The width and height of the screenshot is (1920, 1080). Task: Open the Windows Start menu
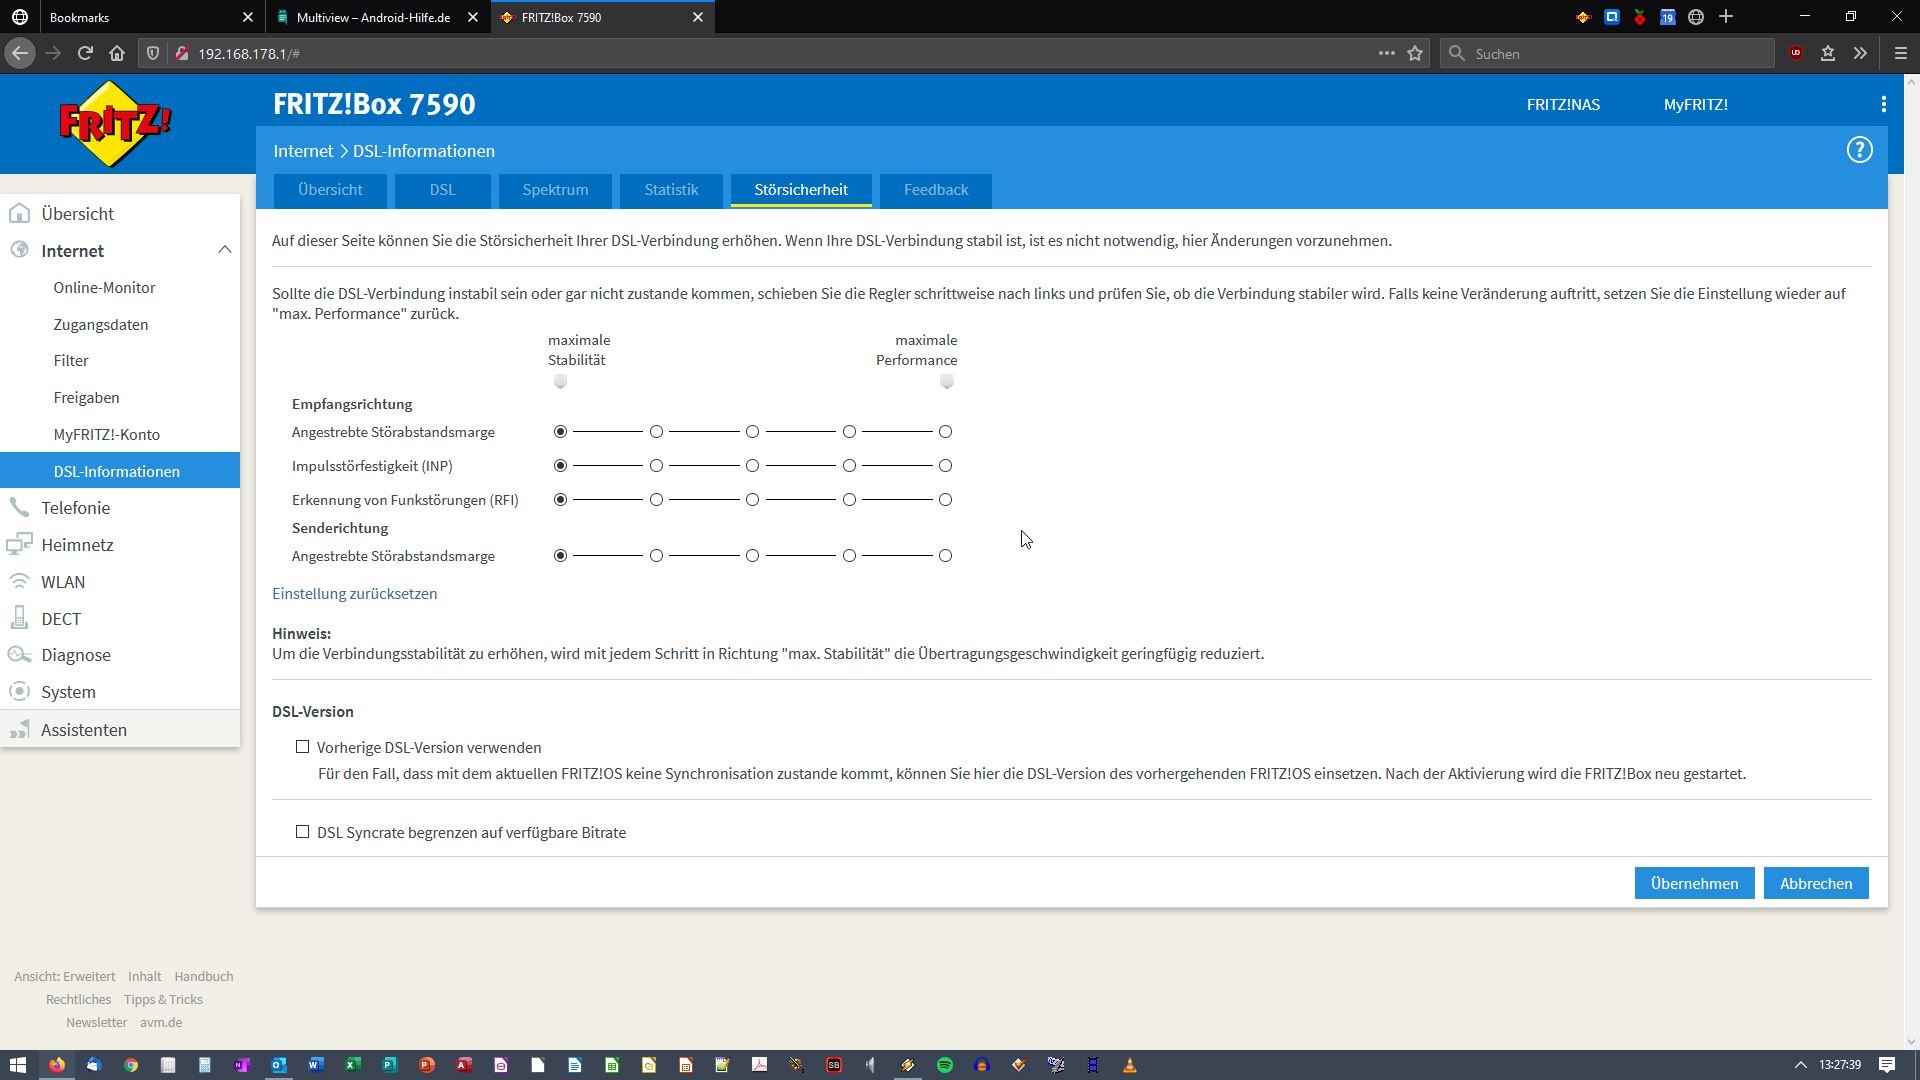18,1065
